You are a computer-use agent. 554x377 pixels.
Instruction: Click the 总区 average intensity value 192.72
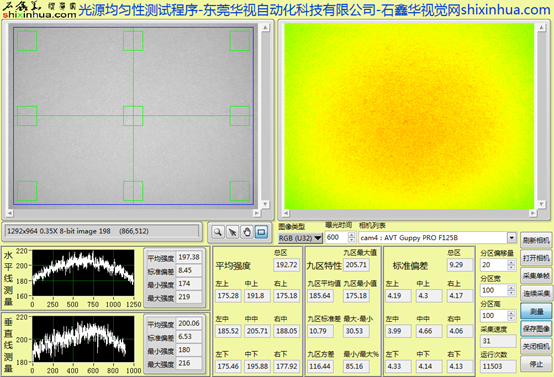click(287, 265)
